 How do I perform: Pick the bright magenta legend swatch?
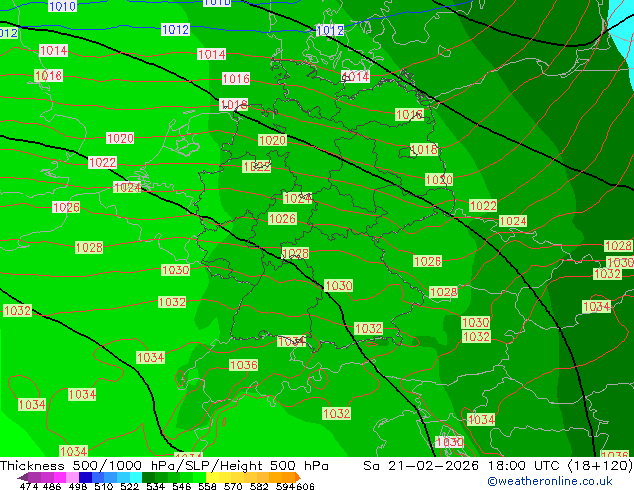click(x=60, y=477)
